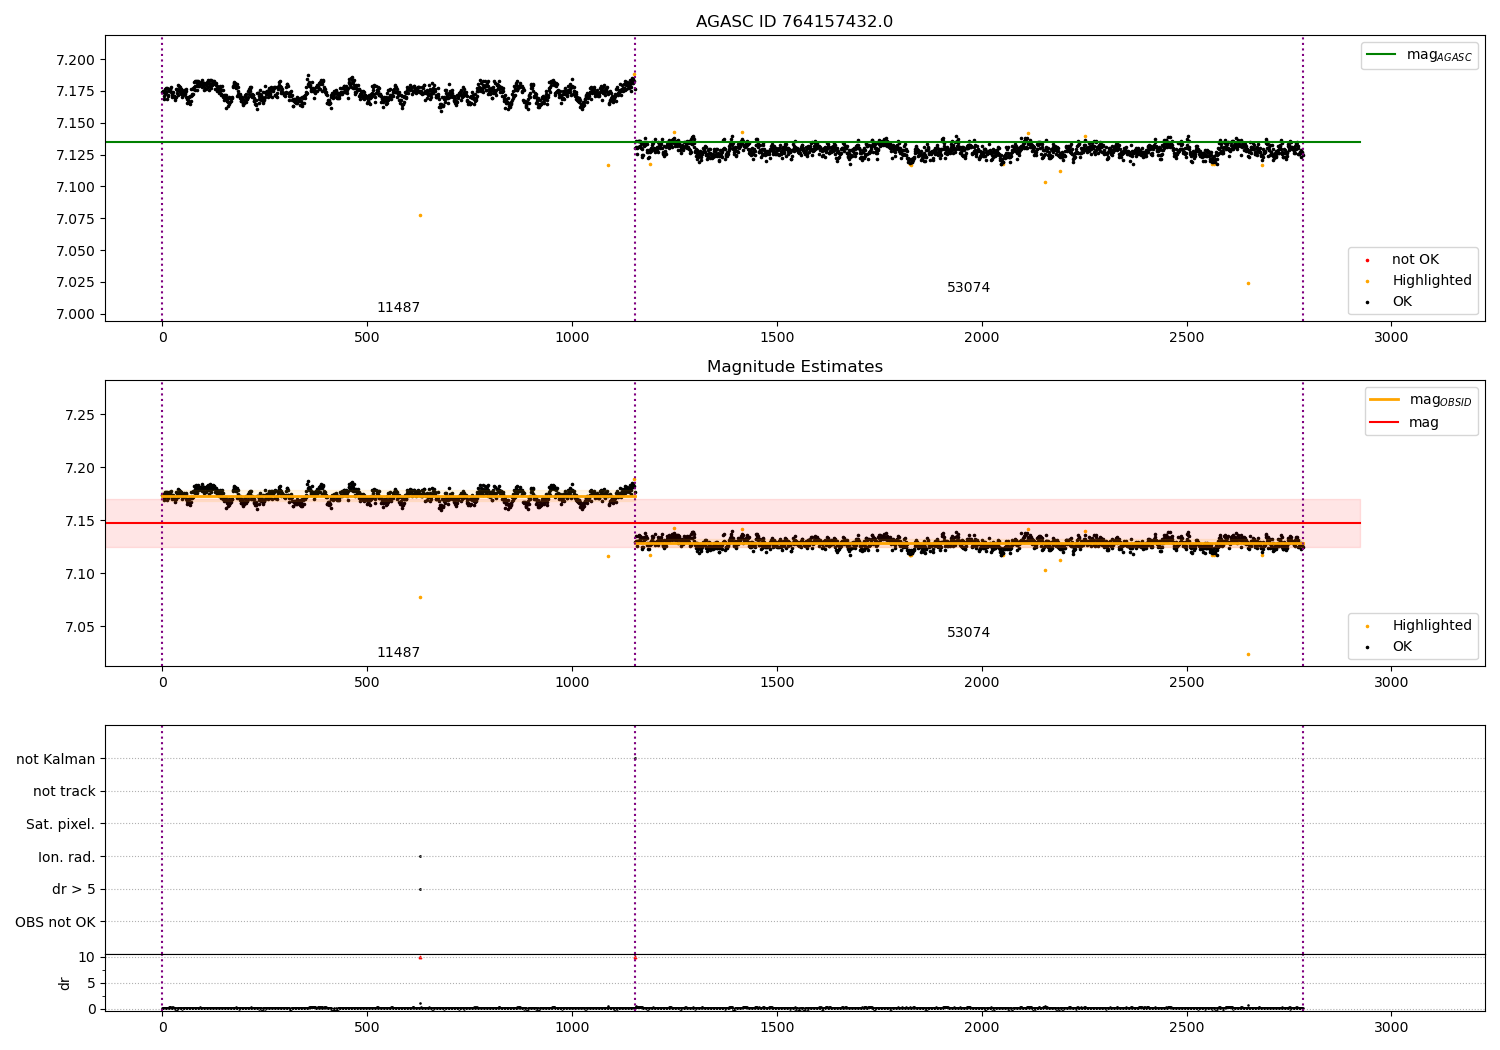Click the 'Sat. pixel.' axis label
1500x1050 pixels.
point(61,824)
